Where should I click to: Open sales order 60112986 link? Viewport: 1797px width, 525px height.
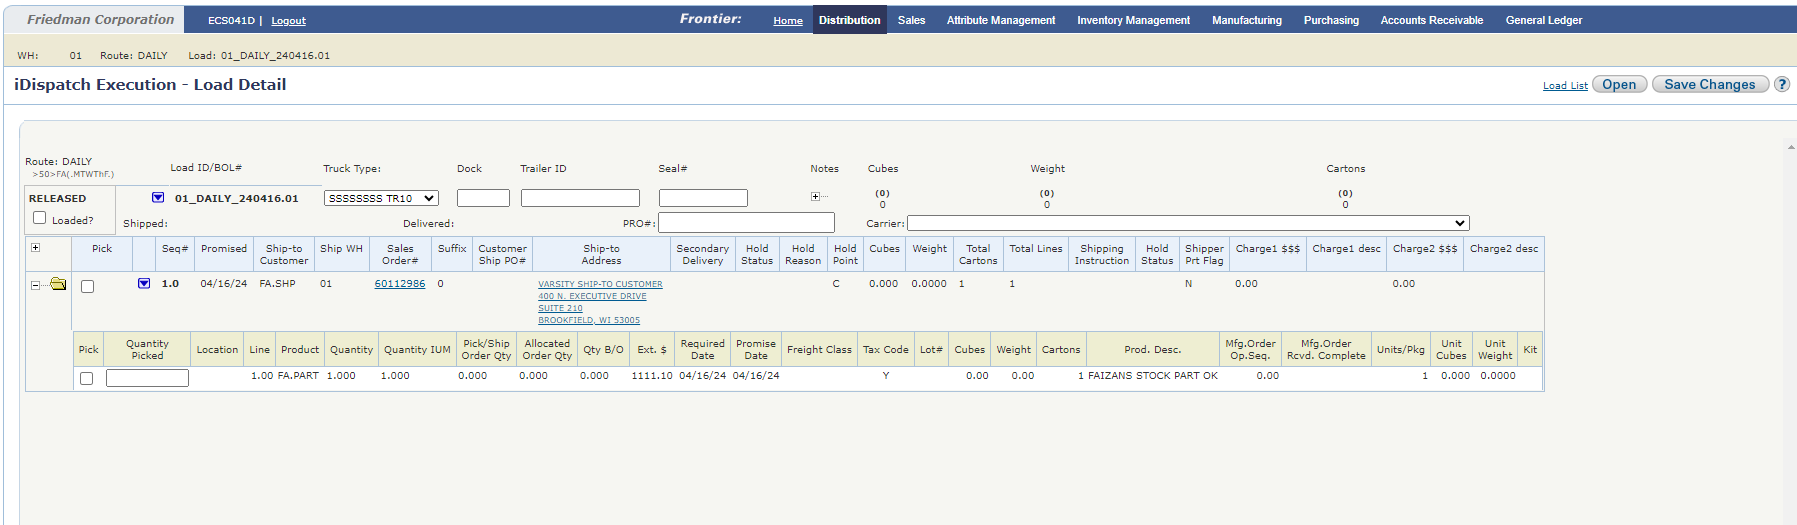[x=400, y=284]
